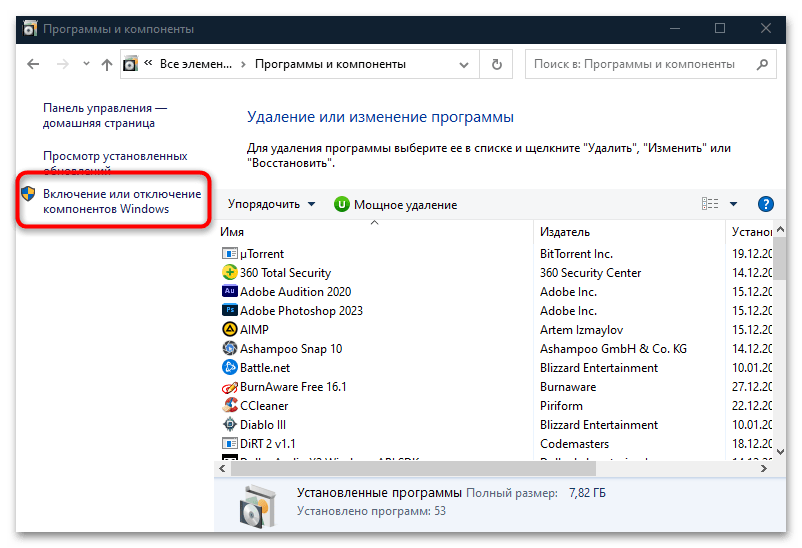Click the search field for programs
The height and width of the screenshot is (548, 802).
point(640,65)
